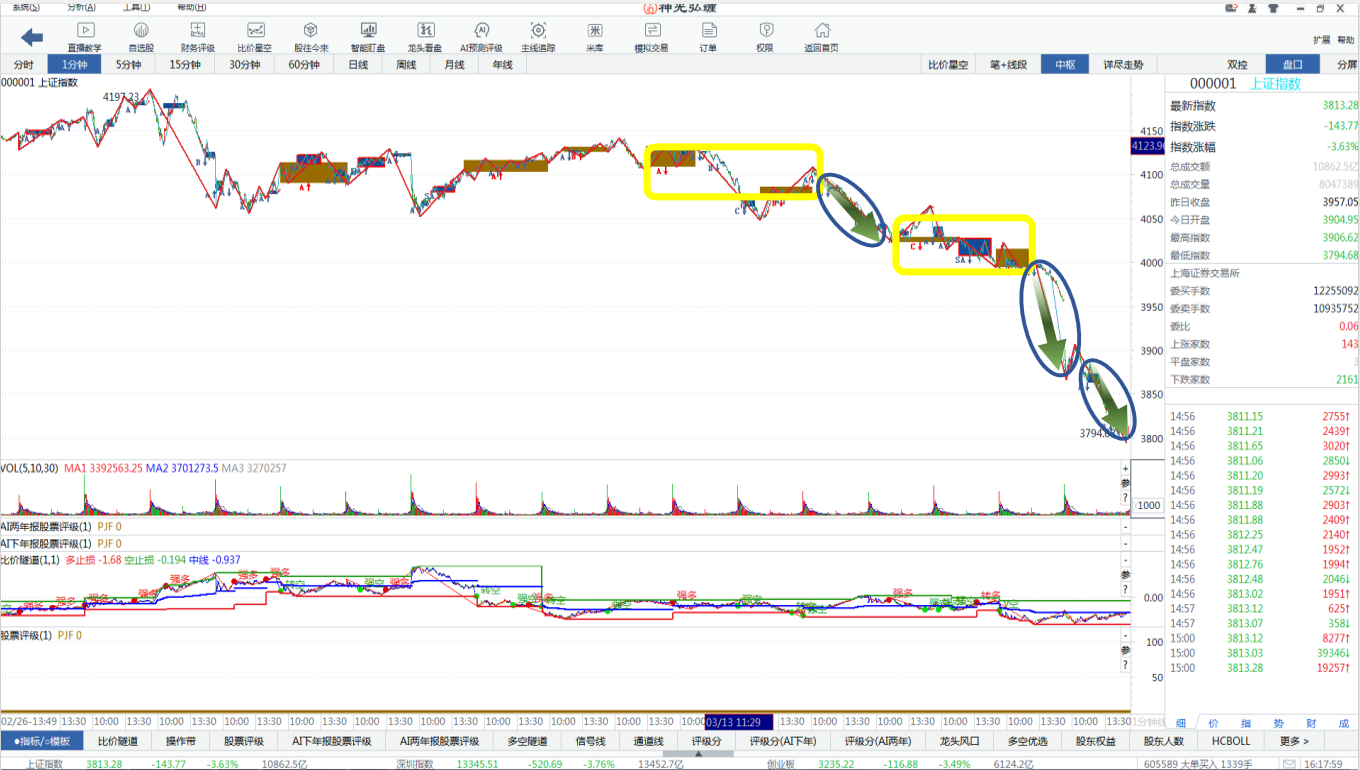Open 直播教学 live teaching icon

coord(84,37)
